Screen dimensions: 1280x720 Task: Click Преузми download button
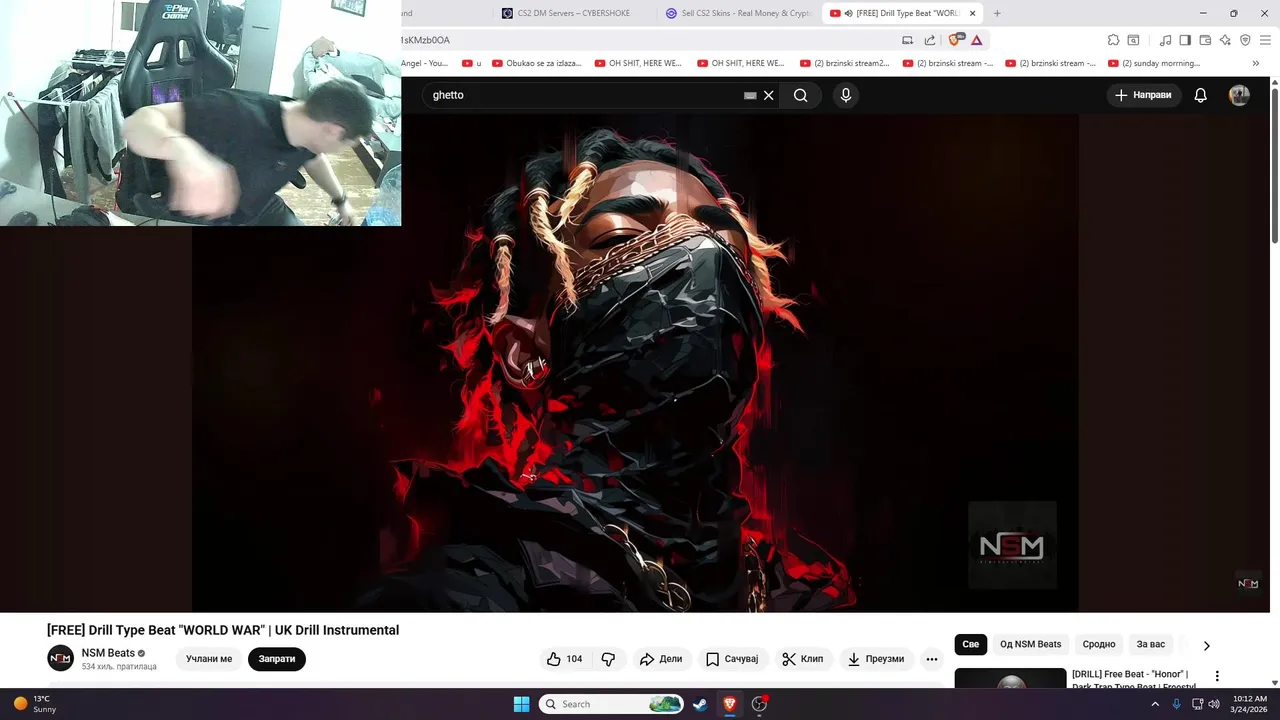876,659
